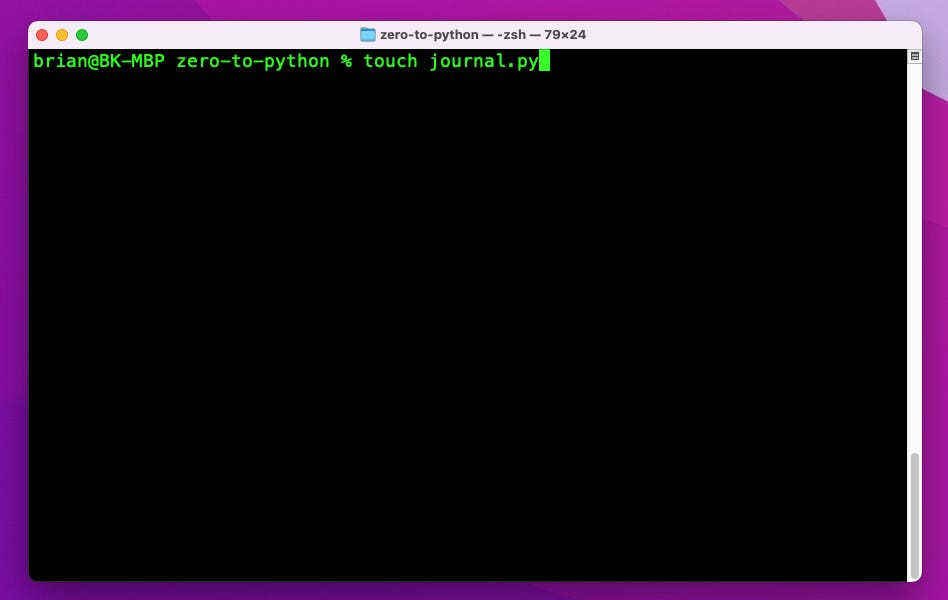
Task: Click the window title 'zero-to-python — -zsh — 79×24'
Action: (482, 34)
